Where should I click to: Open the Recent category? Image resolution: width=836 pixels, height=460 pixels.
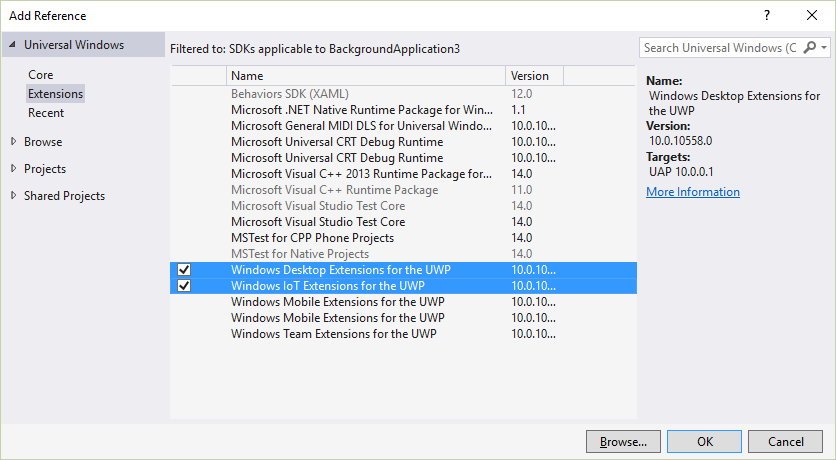[x=46, y=113]
